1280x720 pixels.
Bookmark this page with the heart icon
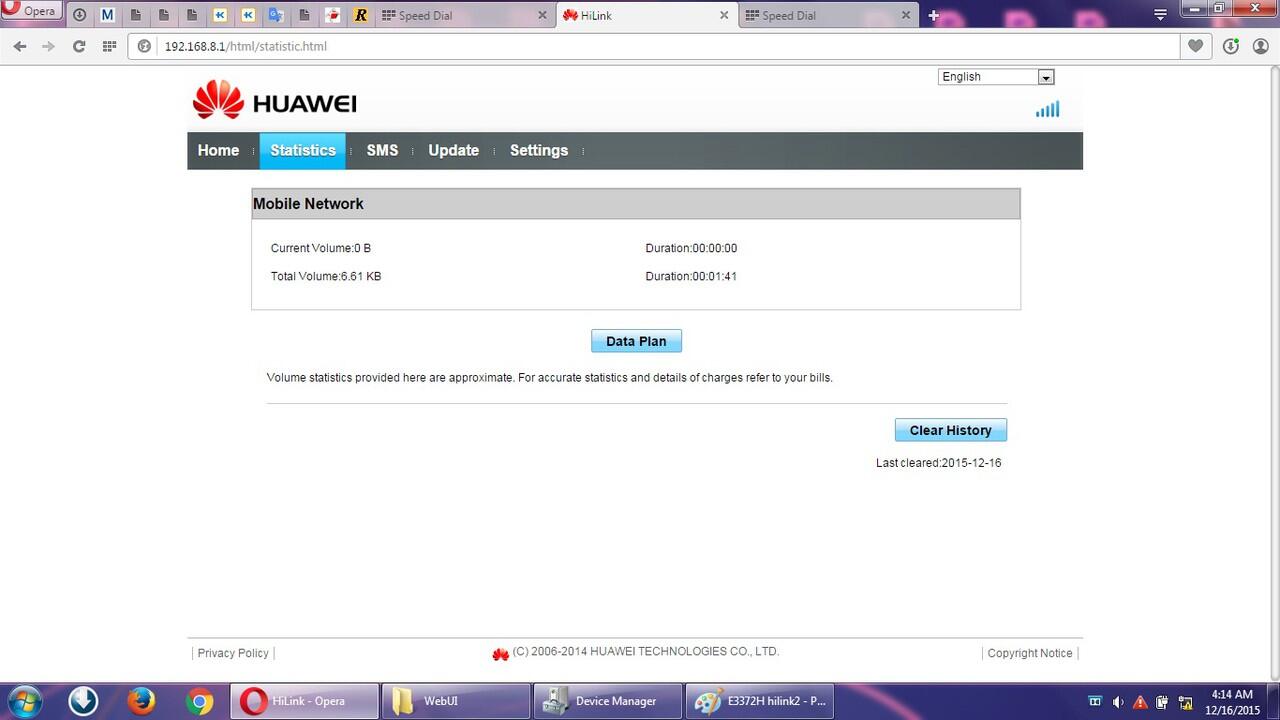(1195, 46)
